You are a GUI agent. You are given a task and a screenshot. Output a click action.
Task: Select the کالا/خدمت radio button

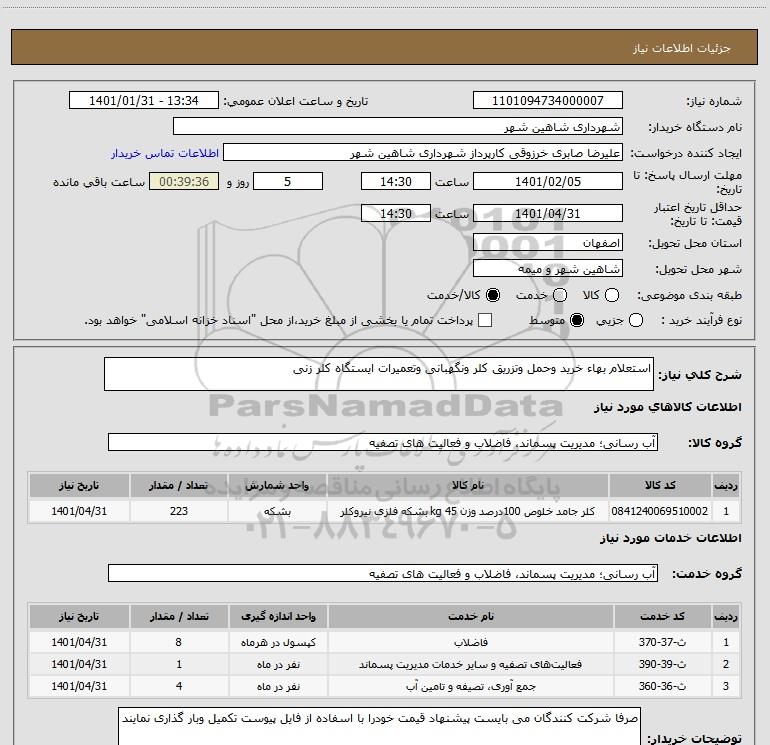(493, 295)
